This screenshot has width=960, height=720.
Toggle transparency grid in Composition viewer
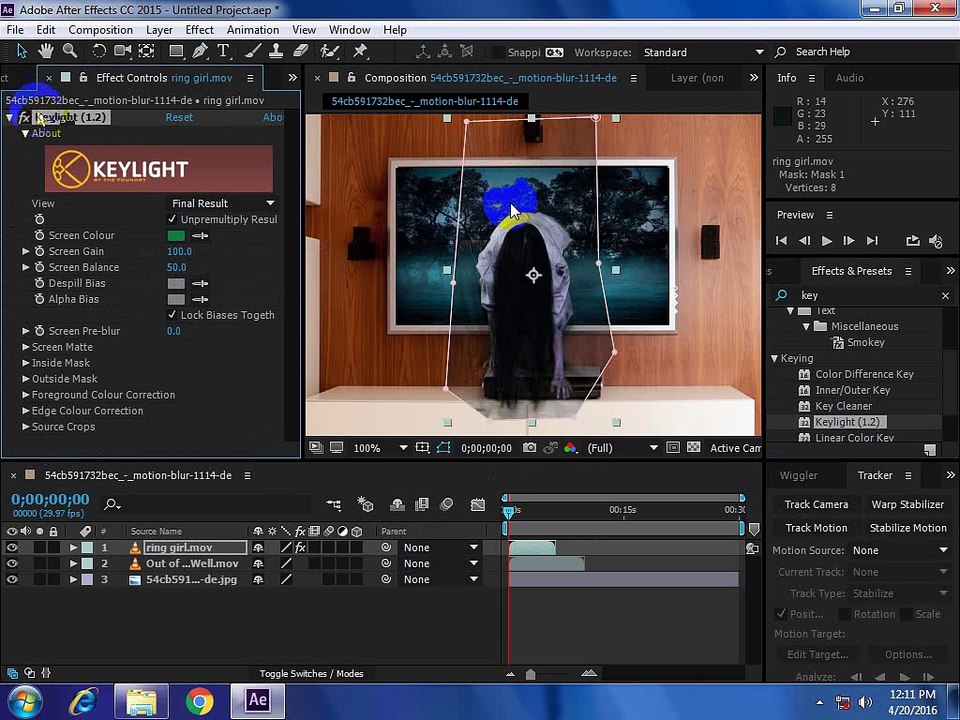pos(694,448)
